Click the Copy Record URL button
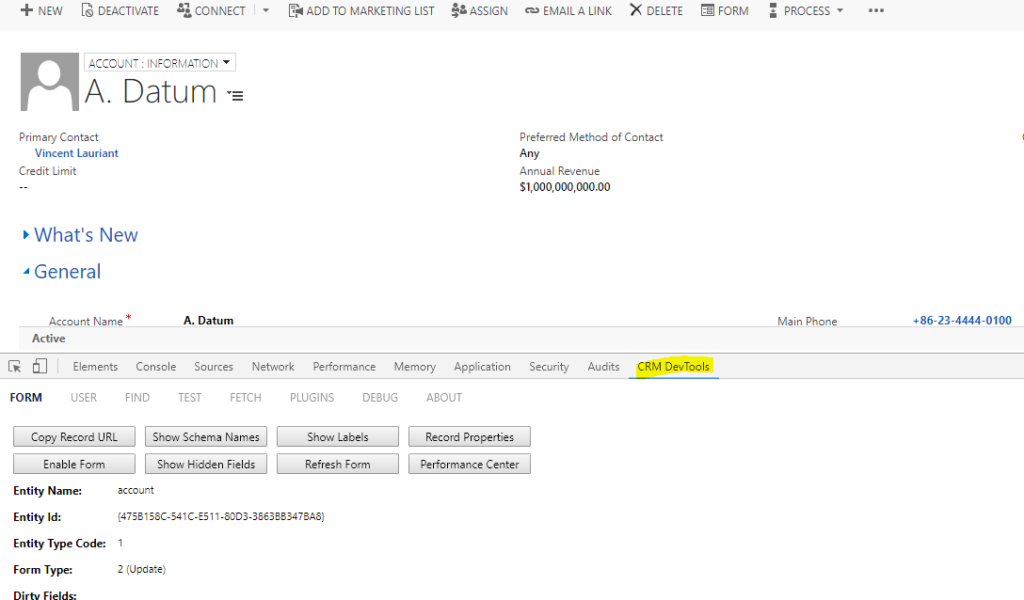The width and height of the screenshot is (1024, 600). [74, 437]
